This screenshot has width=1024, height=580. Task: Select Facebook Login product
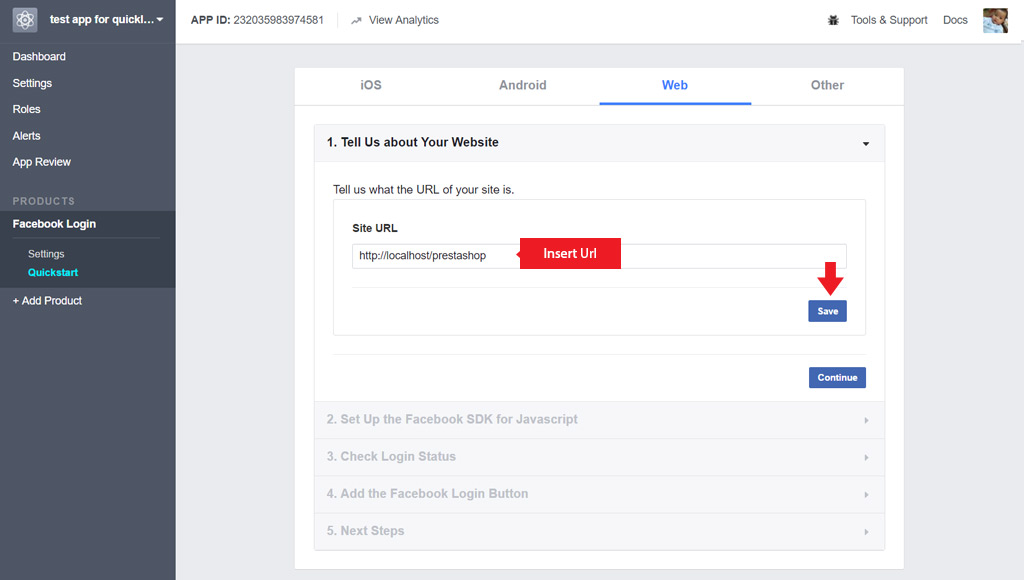[54, 224]
